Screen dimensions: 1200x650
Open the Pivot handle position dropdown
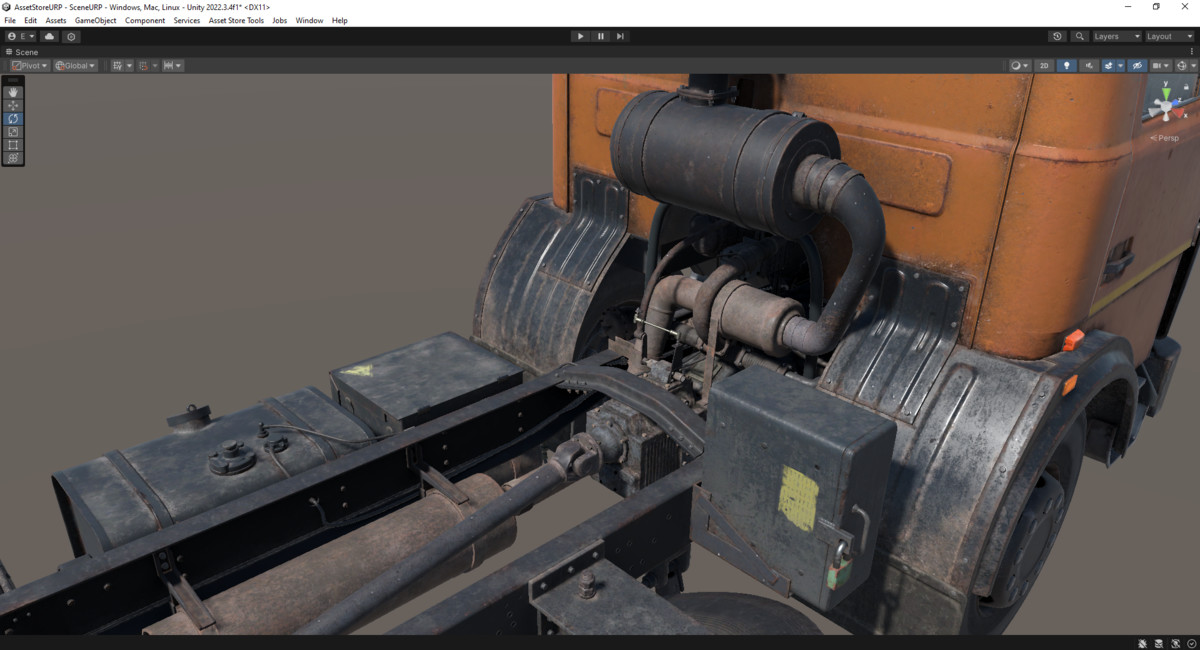point(28,65)
